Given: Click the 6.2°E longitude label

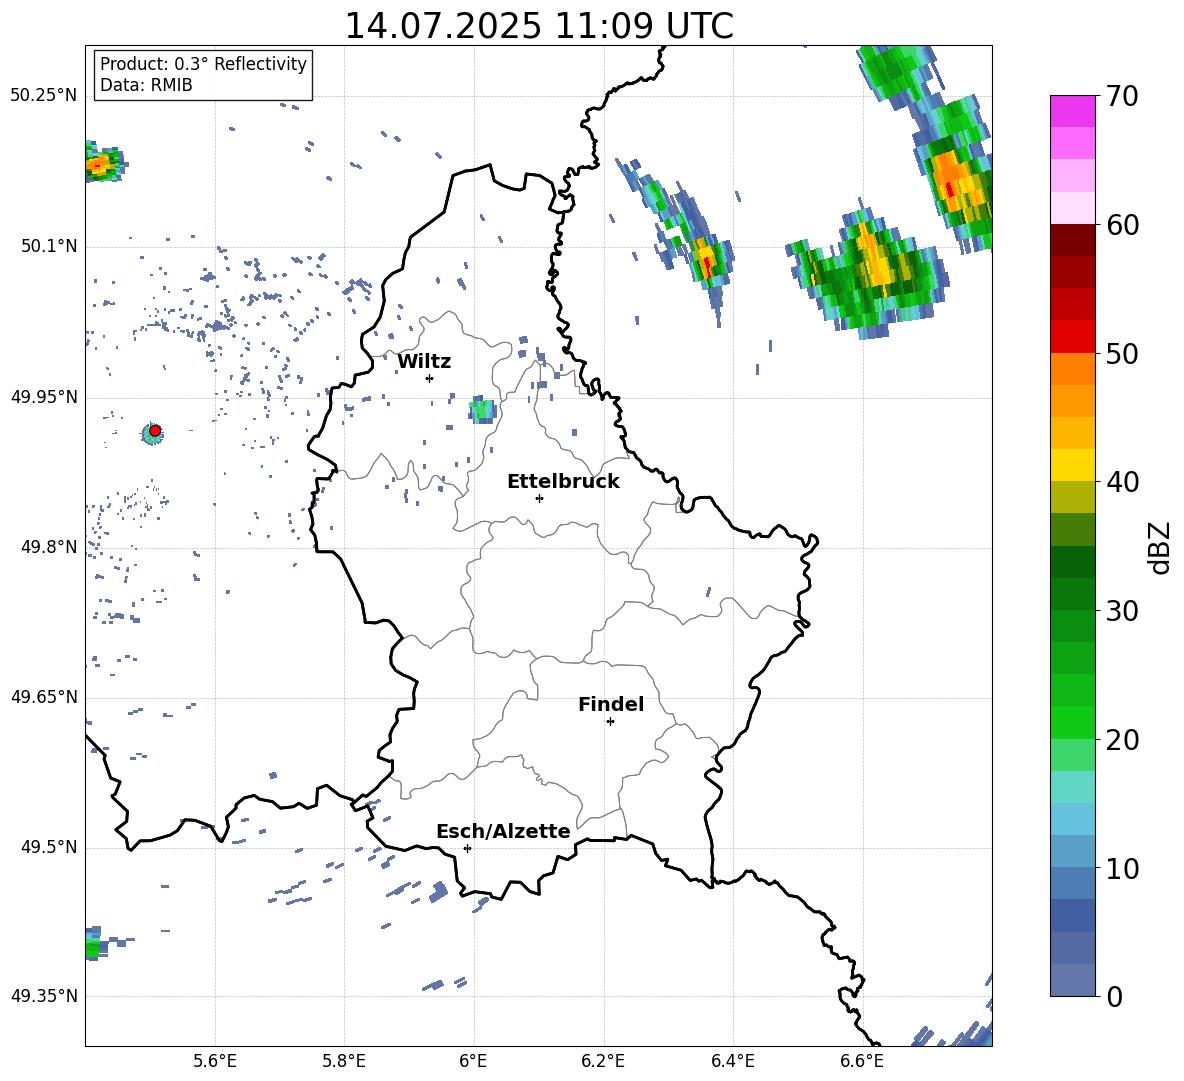Looking at the screenshot, I should coord(603,1061).
